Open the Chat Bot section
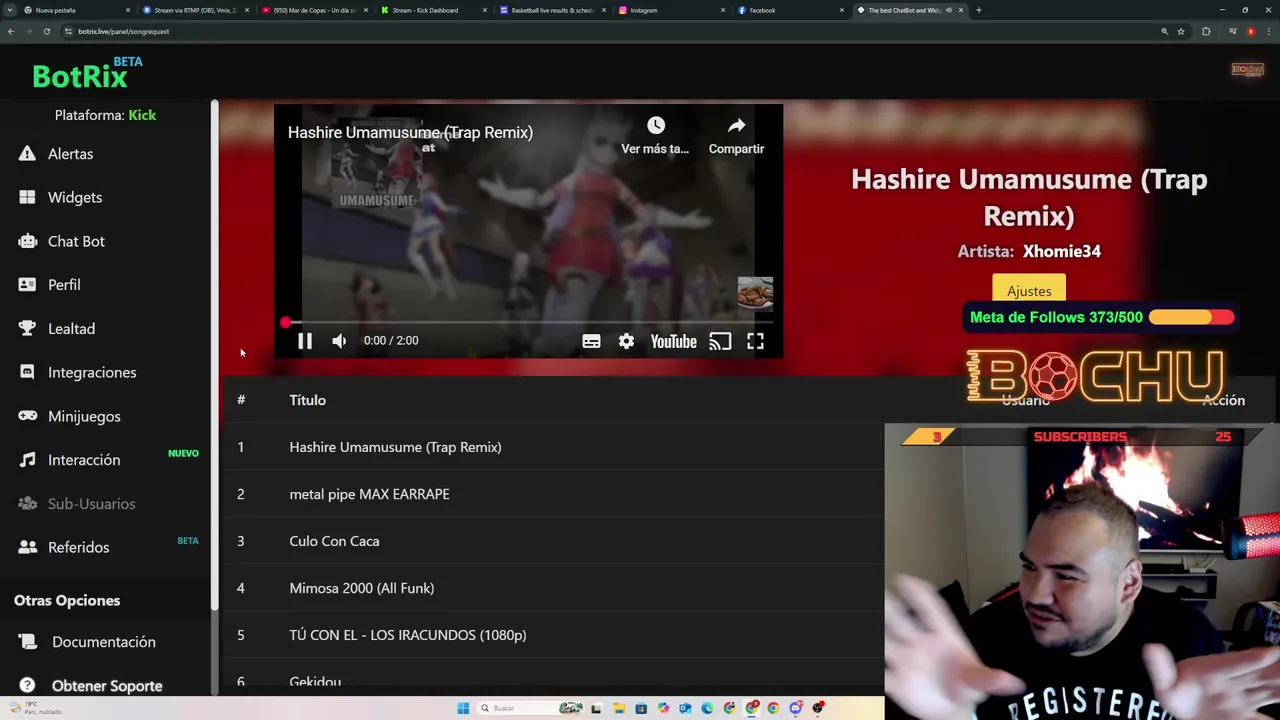Image resolution: width=1280 pixels, height=720 pixels. click(76, 241)
